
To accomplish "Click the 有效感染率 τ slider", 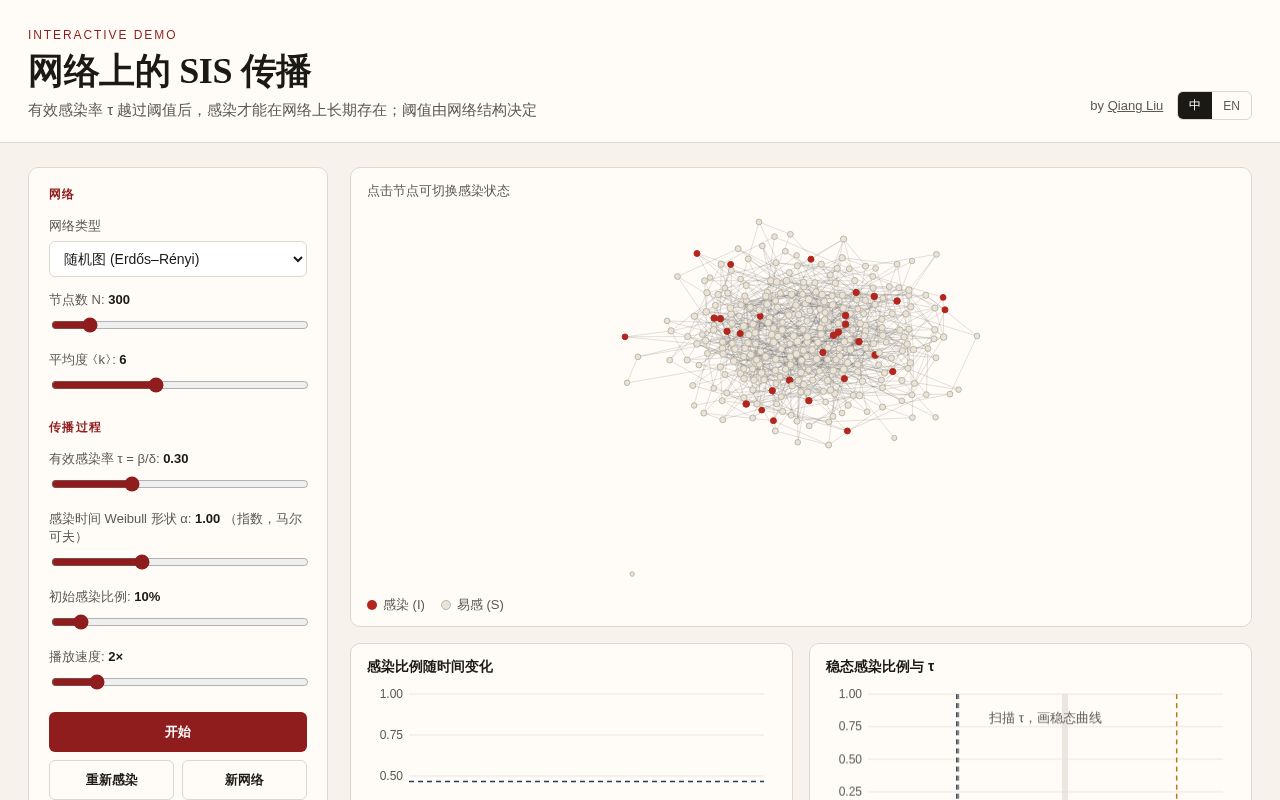I will [x=180, y=484].
